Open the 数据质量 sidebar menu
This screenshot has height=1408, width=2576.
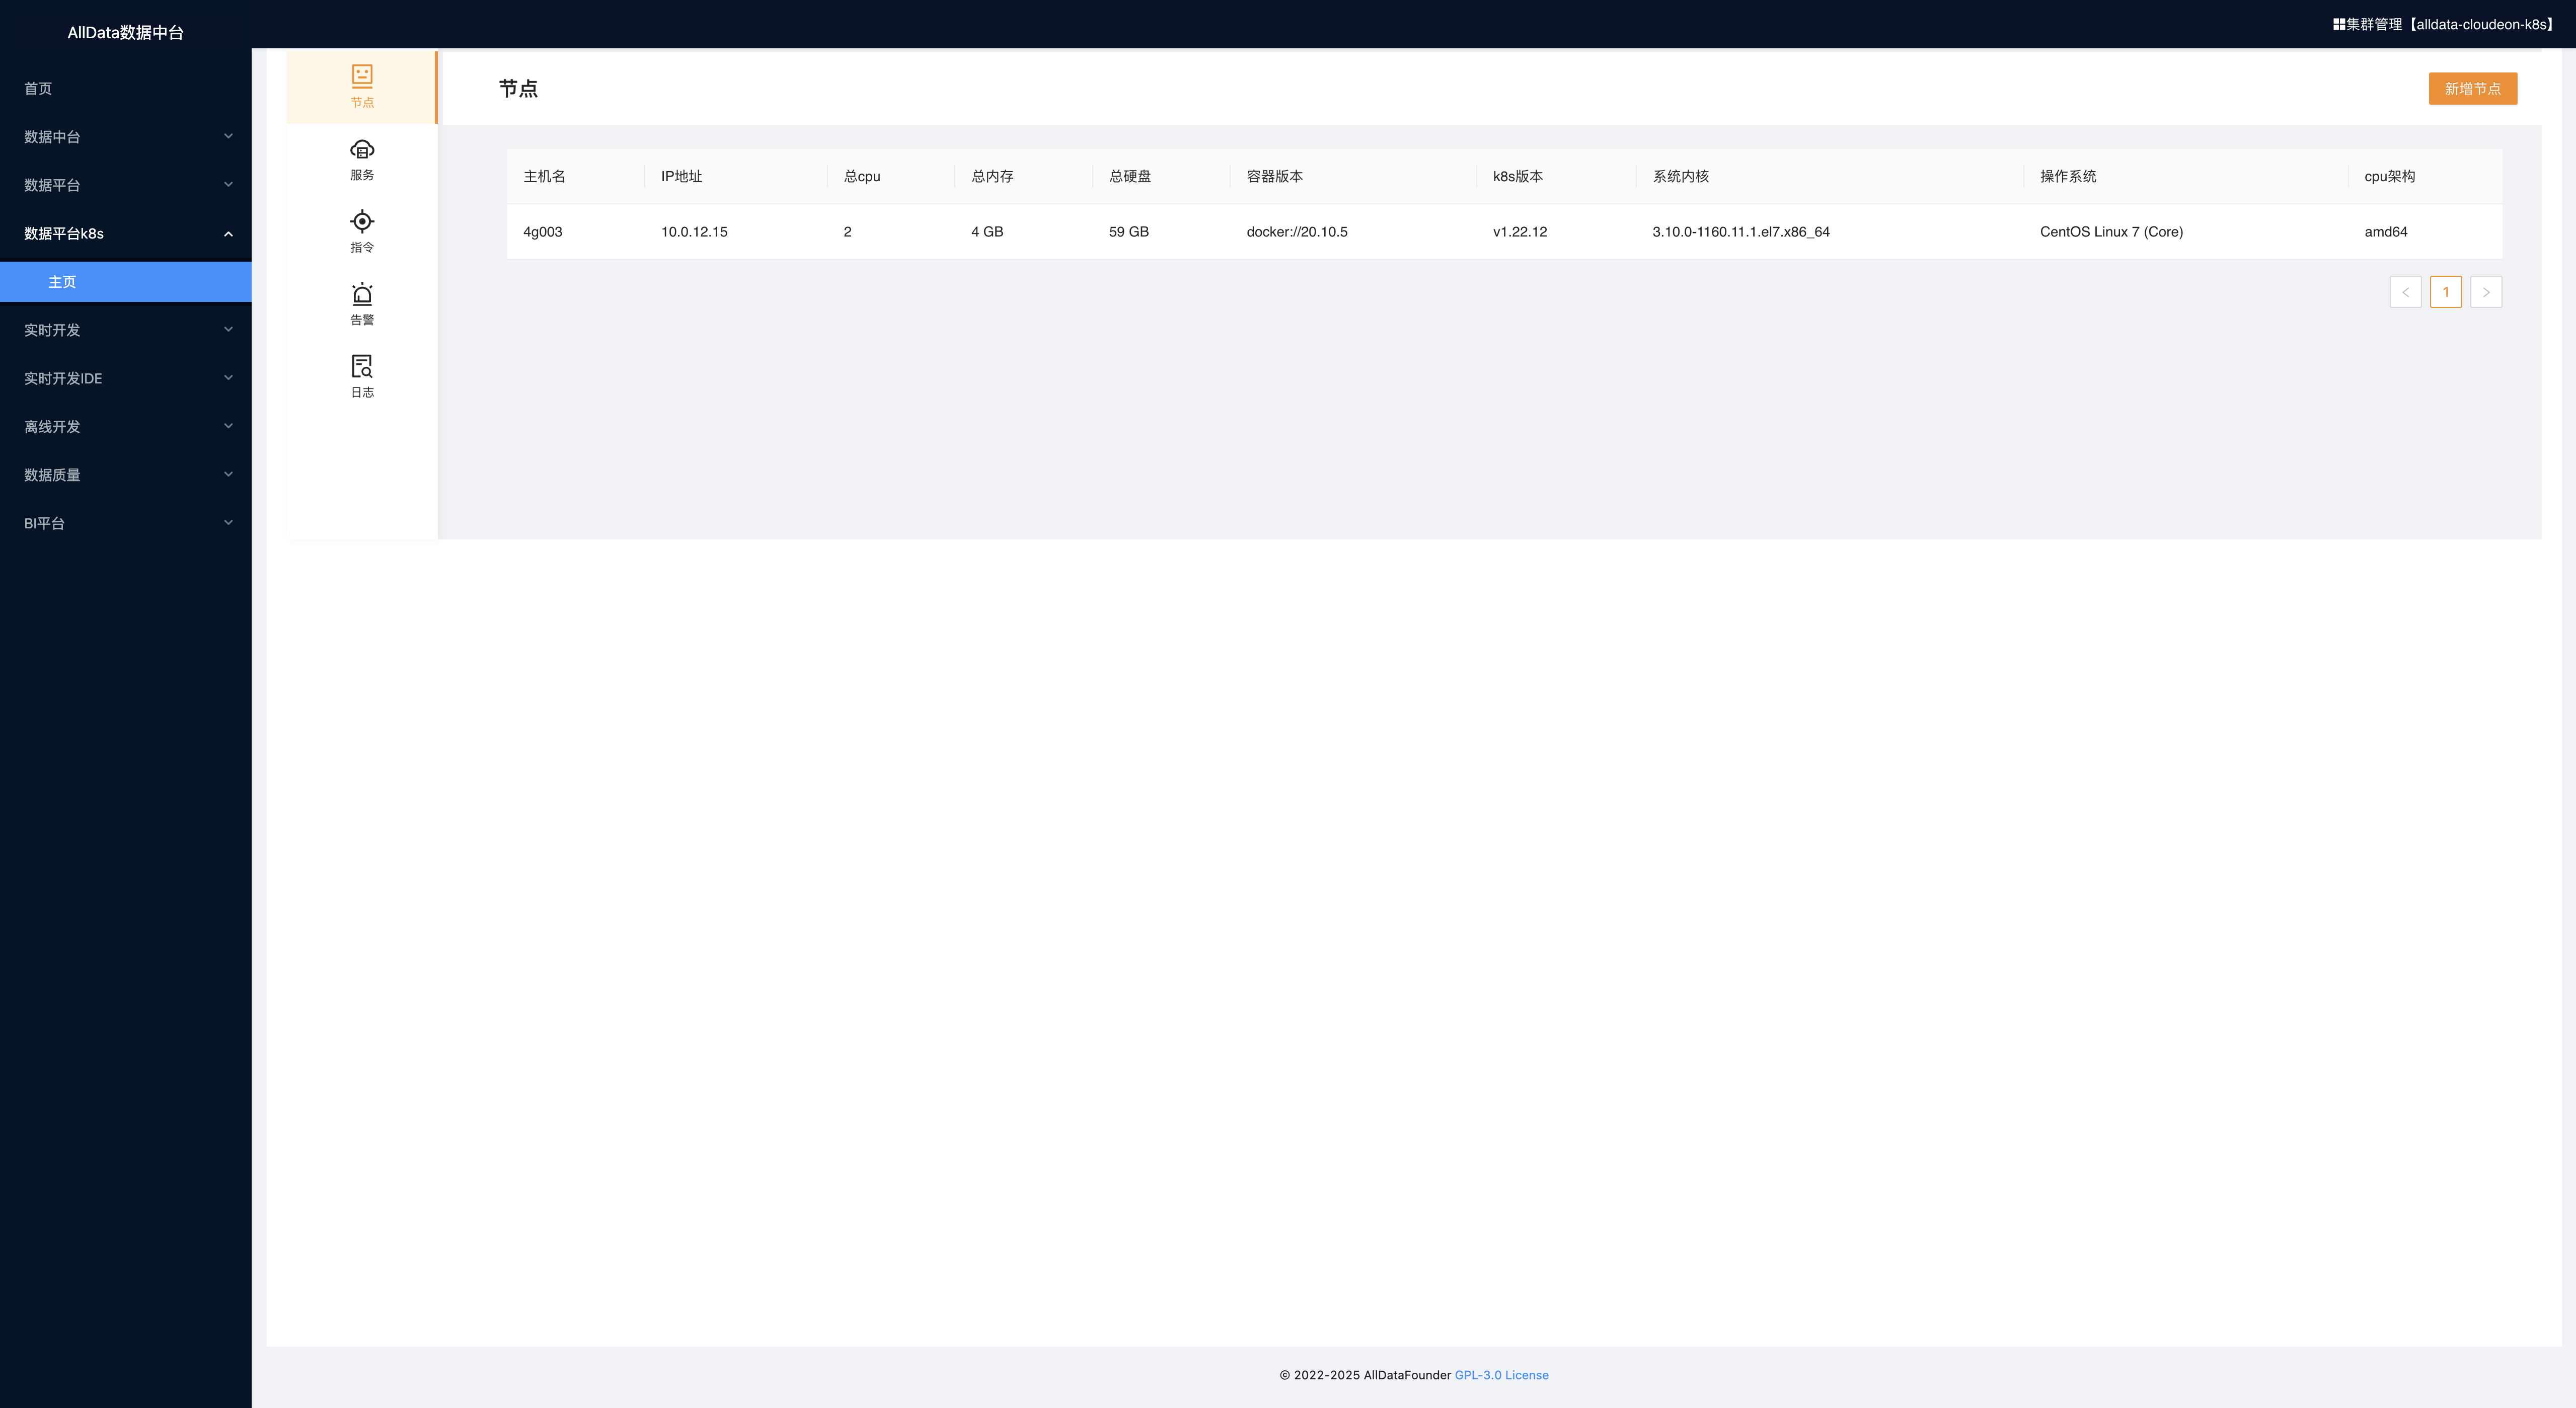pos(126,475)
